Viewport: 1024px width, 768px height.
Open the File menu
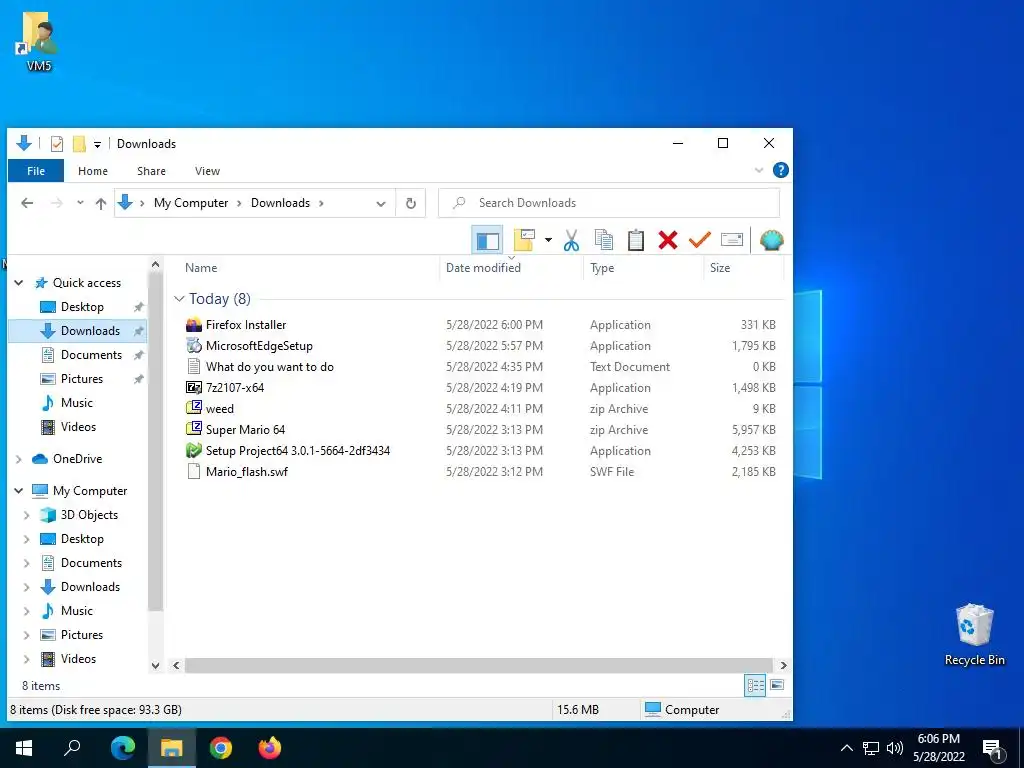tap(36, 171)
